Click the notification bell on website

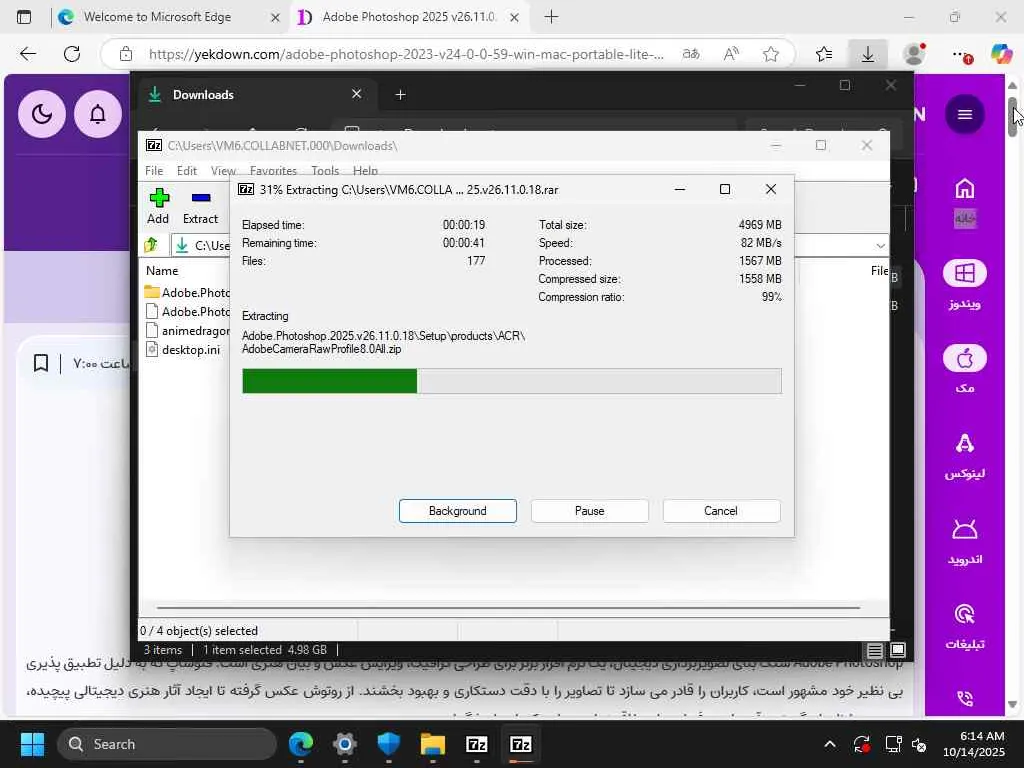(x=98, y=114)
